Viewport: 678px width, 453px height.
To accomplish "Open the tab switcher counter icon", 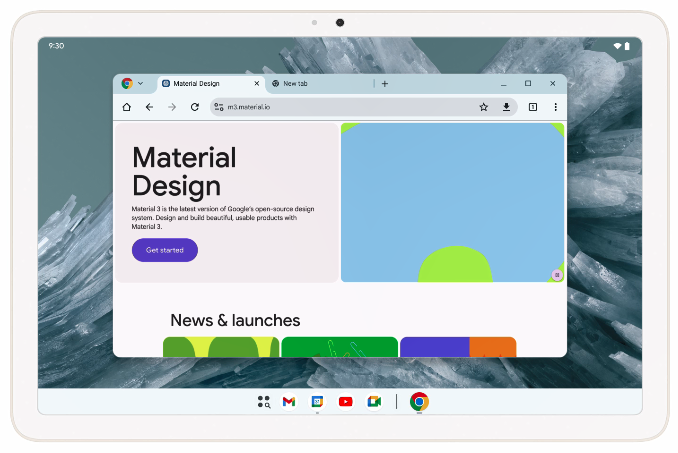I will coord(533,107).
